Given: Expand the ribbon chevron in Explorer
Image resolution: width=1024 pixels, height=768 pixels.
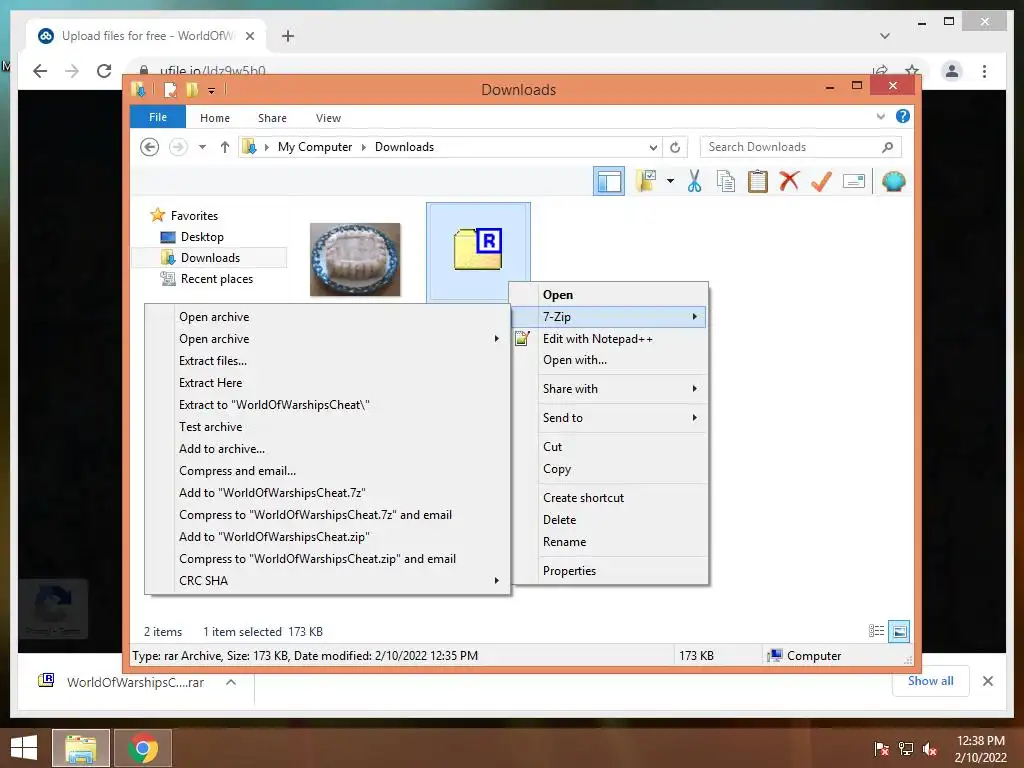Looking at the screenshot, I should click(880, 117).
